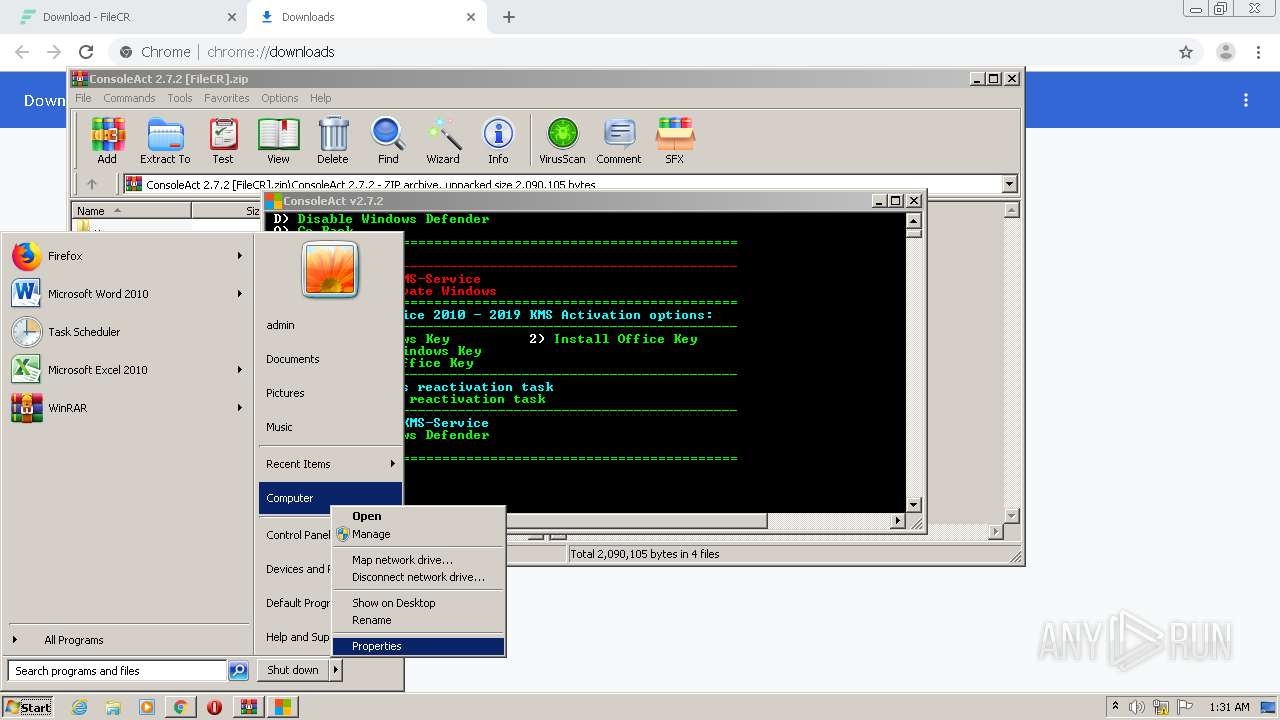Bookmark this page with star icon
The height and width of the screenshot is (720, 1280).
pyautogui.click(x=1186, y=52)
